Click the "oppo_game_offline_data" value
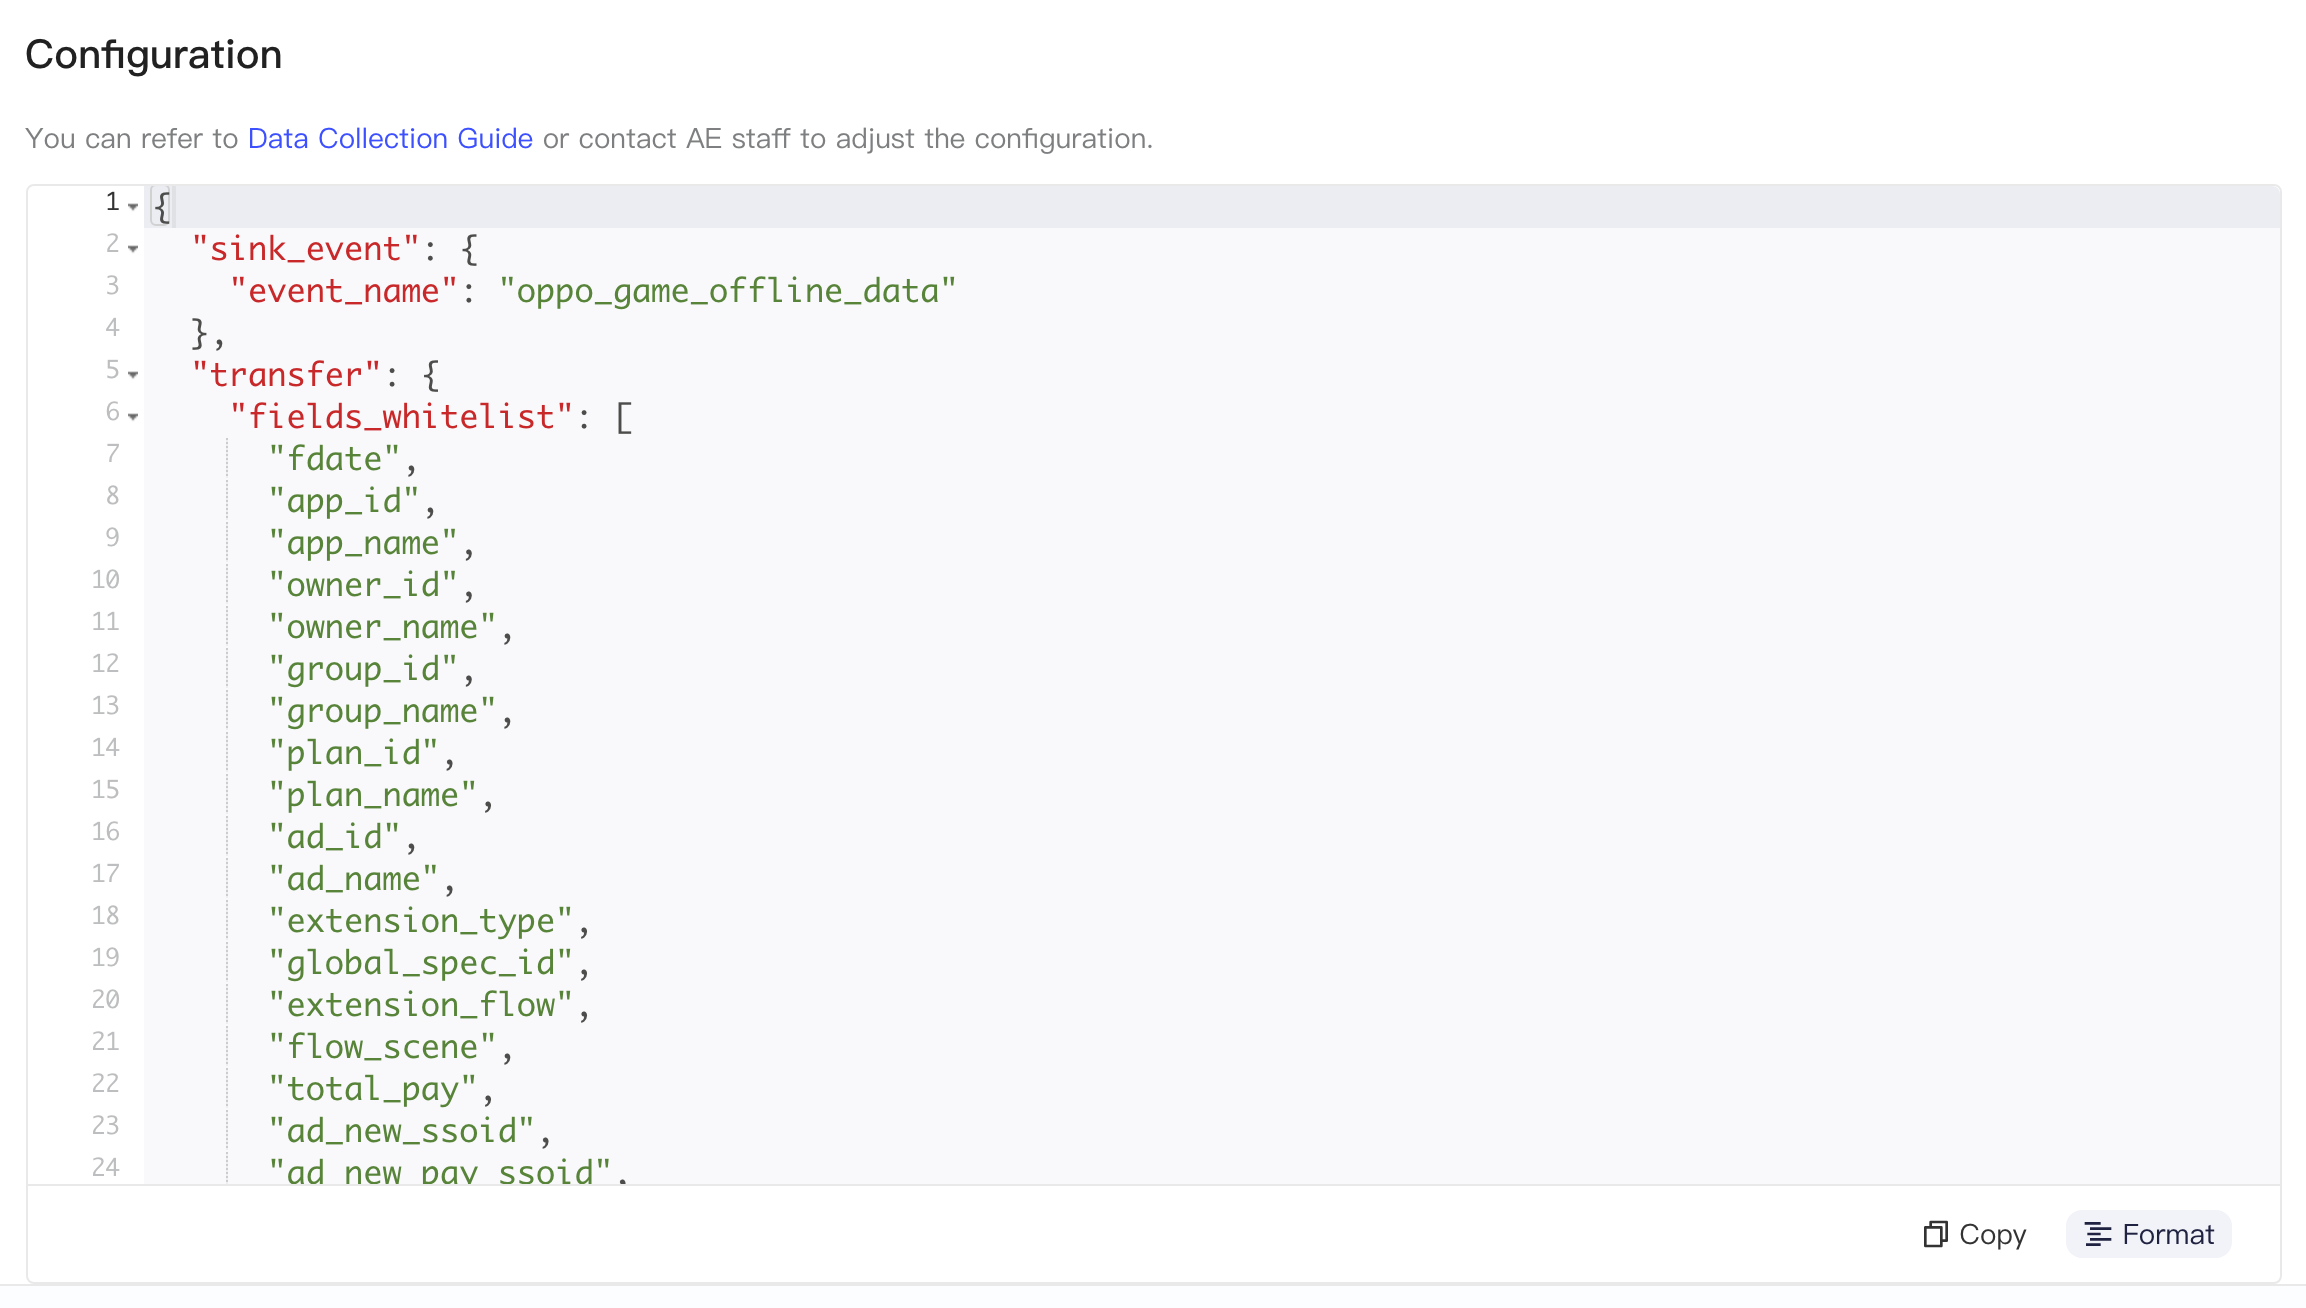The image size is (2306, 1308). click(x=727, y=290)
